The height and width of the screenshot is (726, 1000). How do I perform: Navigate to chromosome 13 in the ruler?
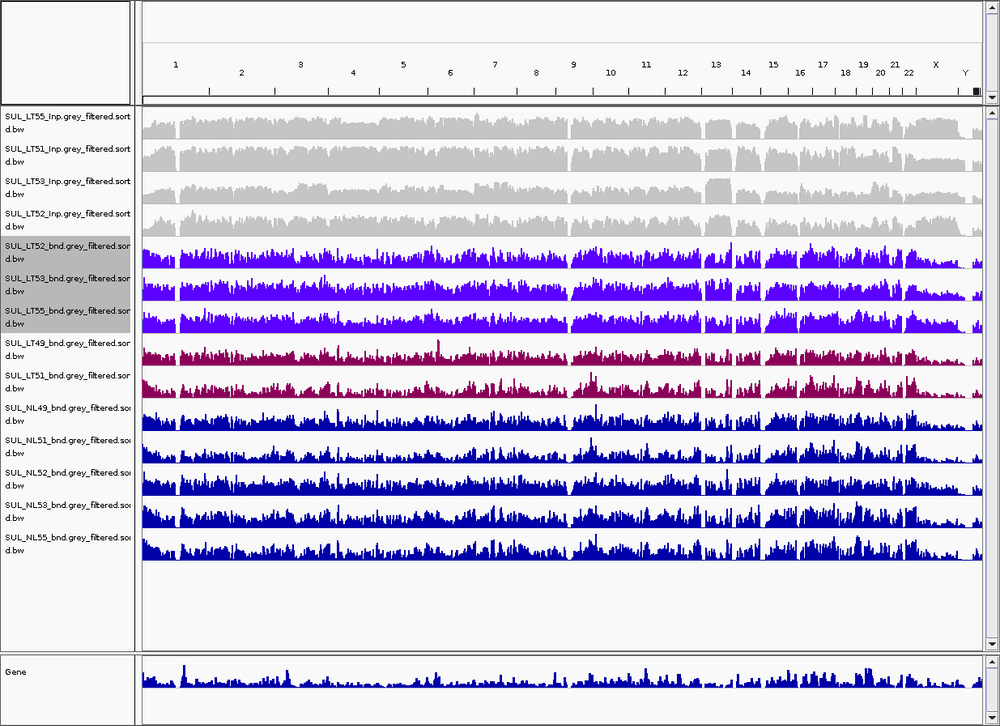(x=716, y=65)
